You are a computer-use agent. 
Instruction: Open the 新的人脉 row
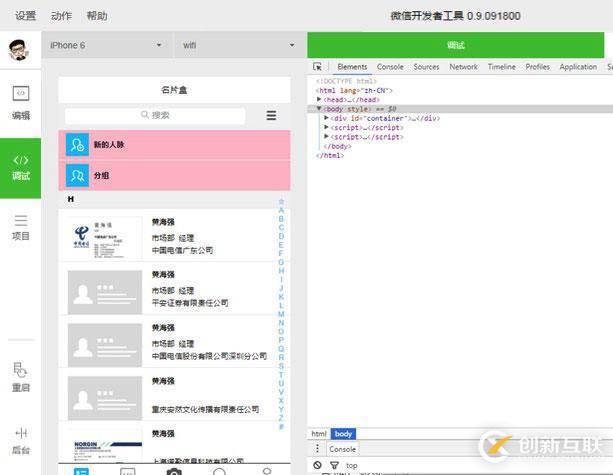coord(174,145)
